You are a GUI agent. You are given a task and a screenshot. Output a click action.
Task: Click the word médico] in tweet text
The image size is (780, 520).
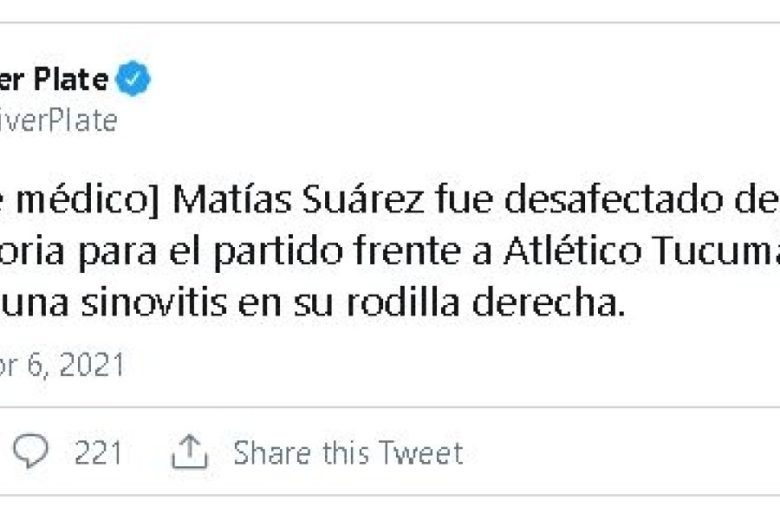click(88, 200)
